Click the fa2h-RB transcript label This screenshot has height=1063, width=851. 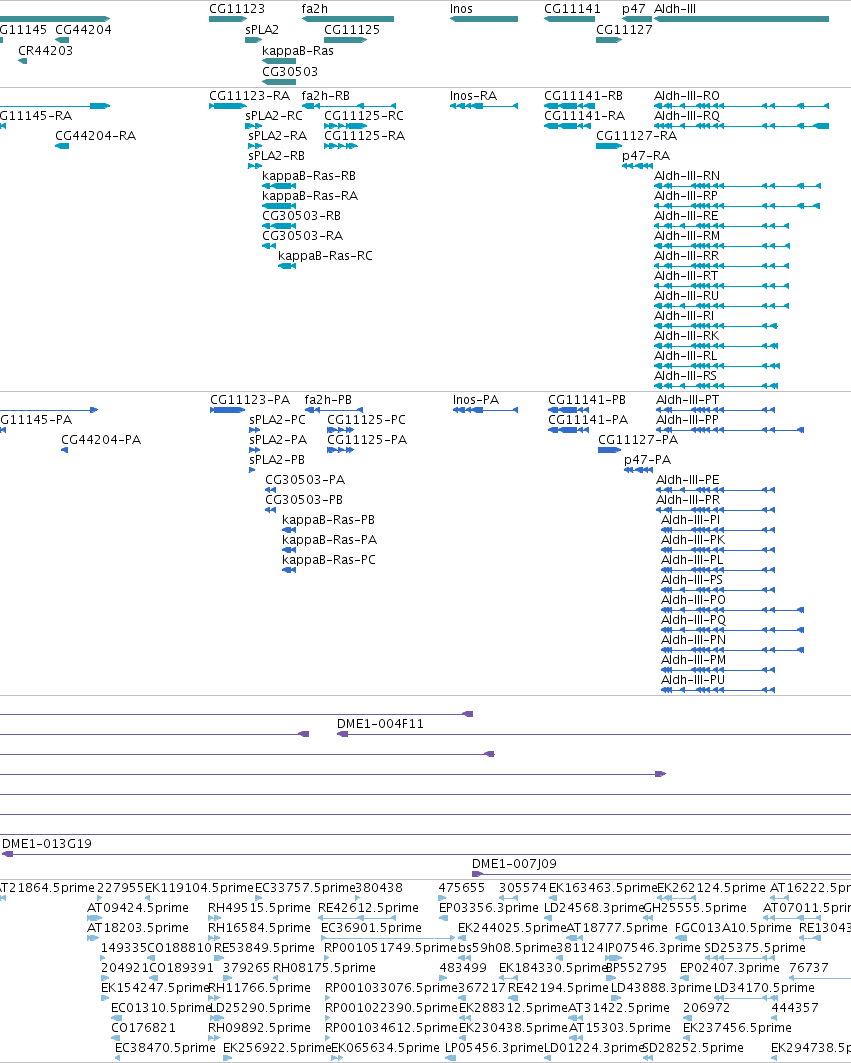pyautogui.click(x=325, y=96)
